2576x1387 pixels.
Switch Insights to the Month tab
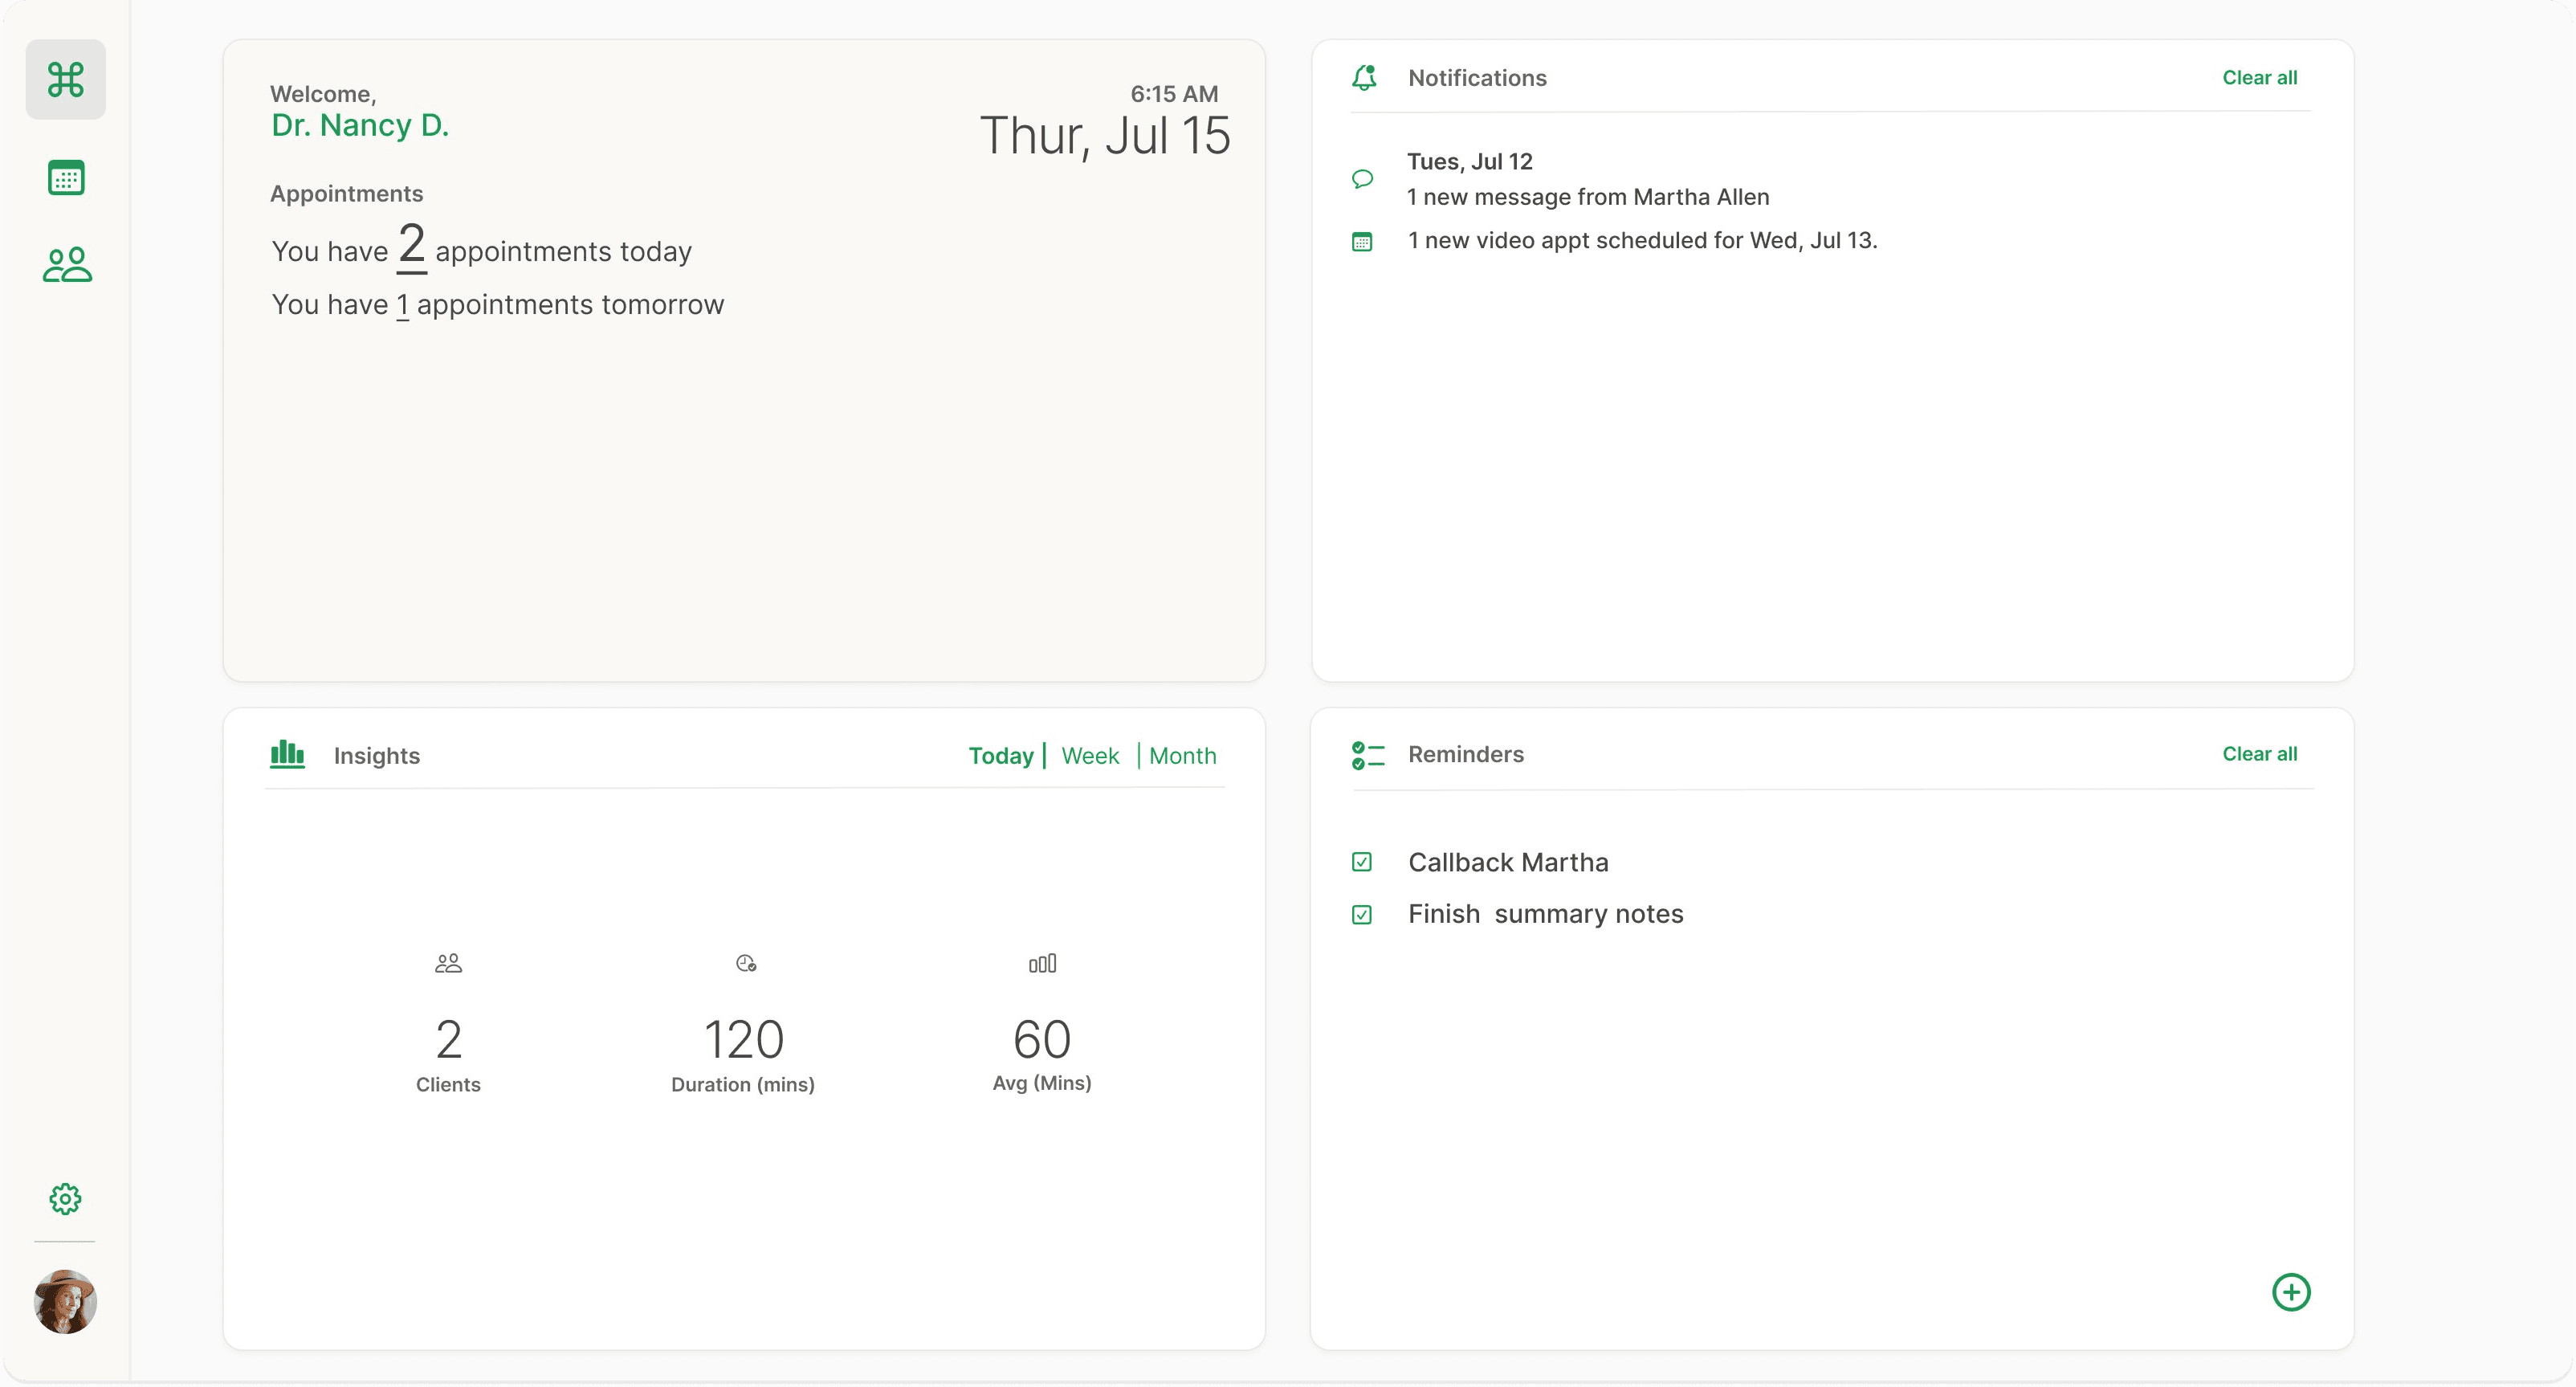tap(1182, 756)
